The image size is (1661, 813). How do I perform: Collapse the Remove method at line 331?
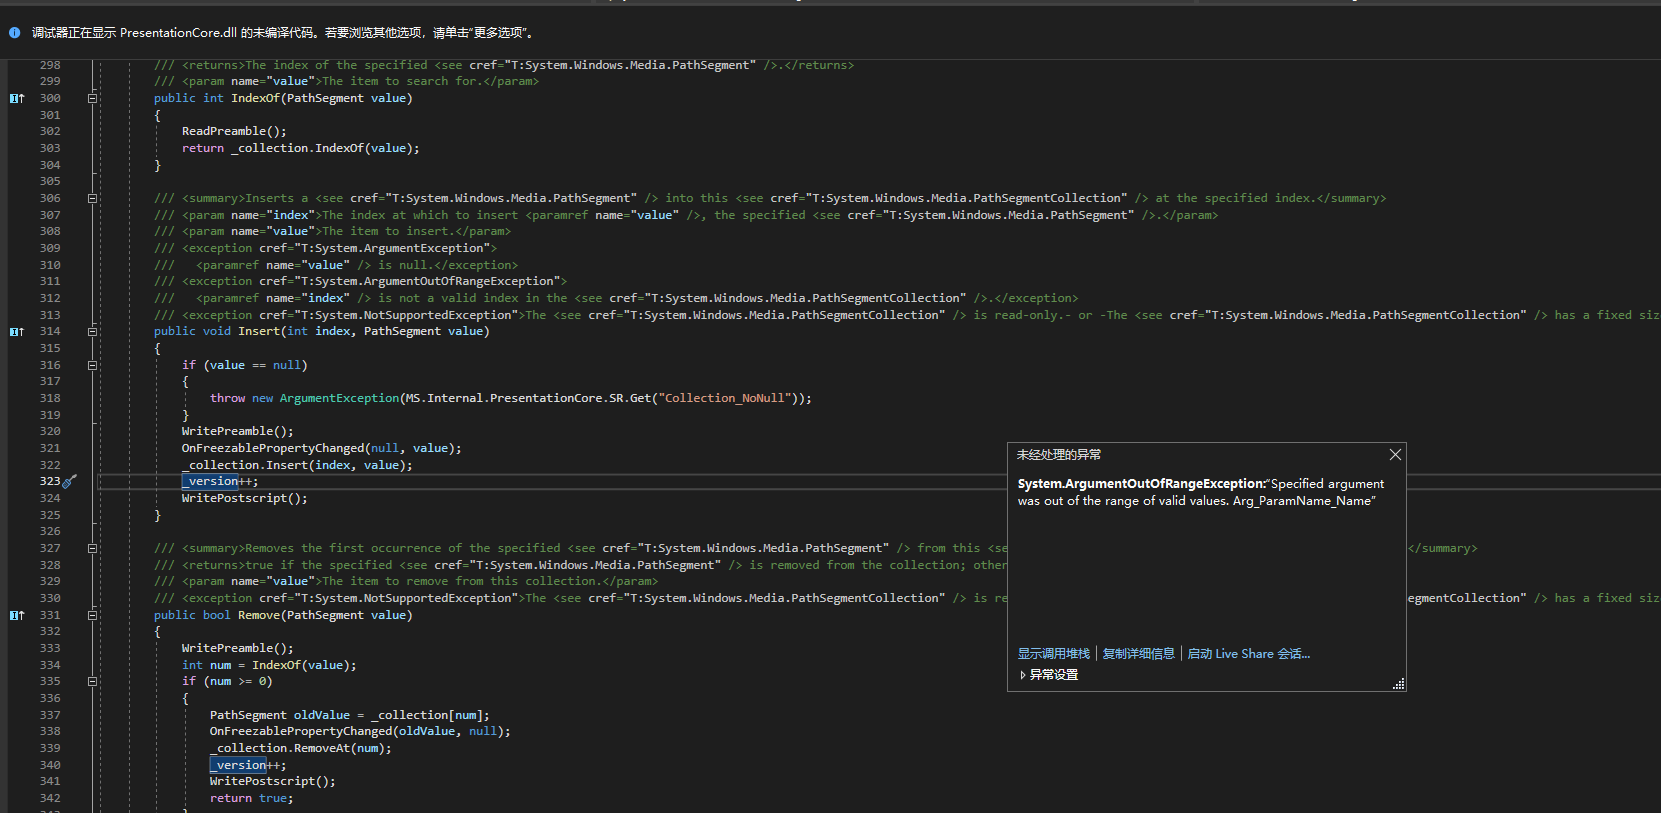coord(92,615)
